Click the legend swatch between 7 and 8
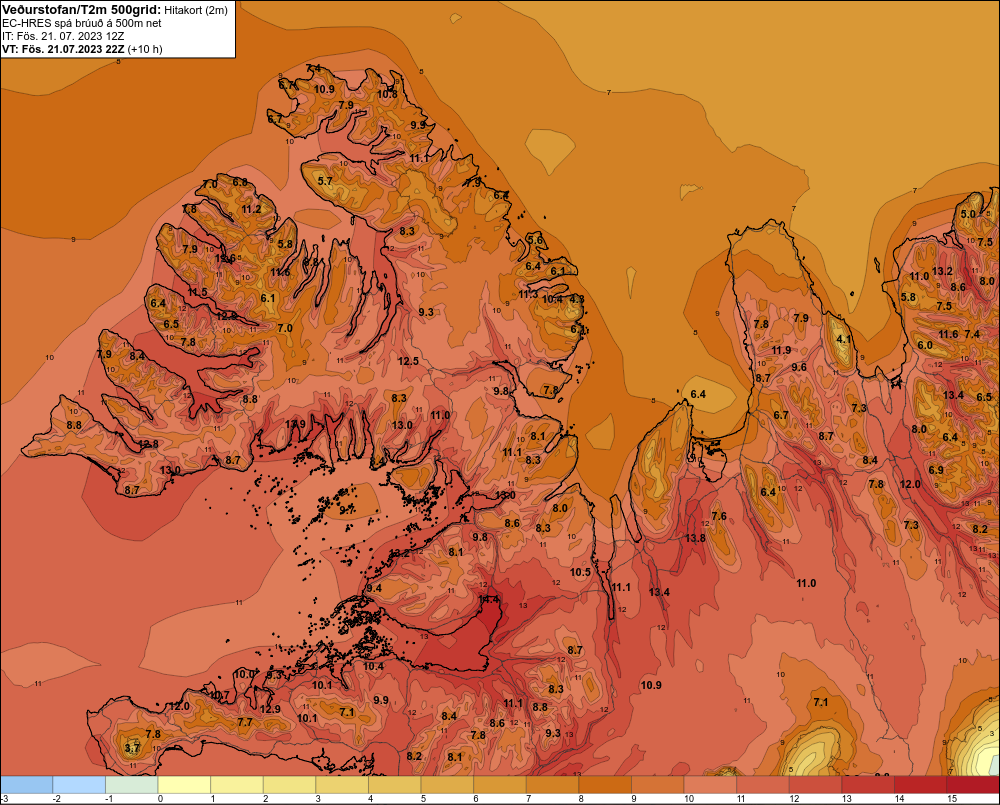 tap(552, 785)
